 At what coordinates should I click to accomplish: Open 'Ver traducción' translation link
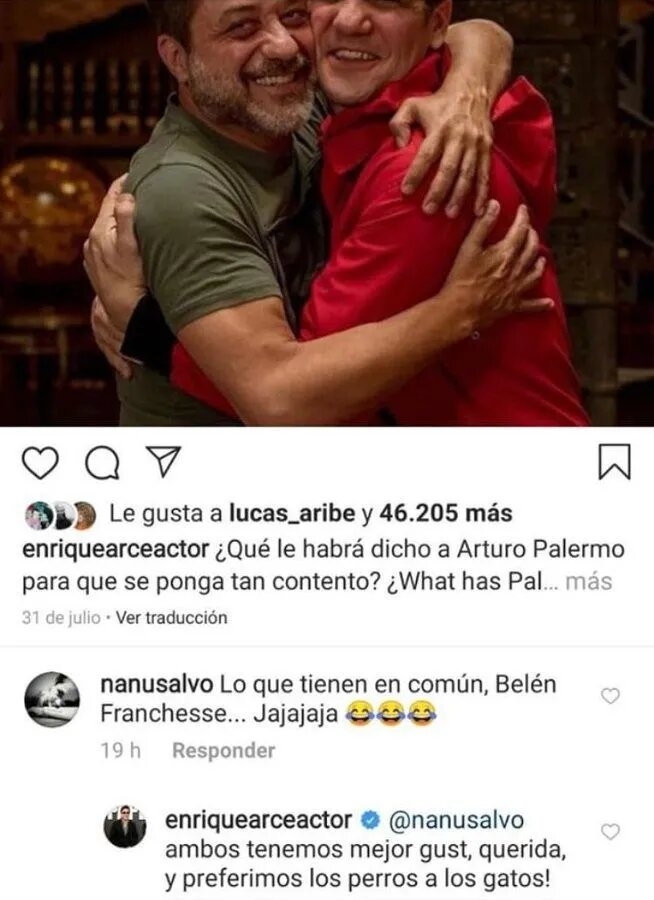pos(172,618)
